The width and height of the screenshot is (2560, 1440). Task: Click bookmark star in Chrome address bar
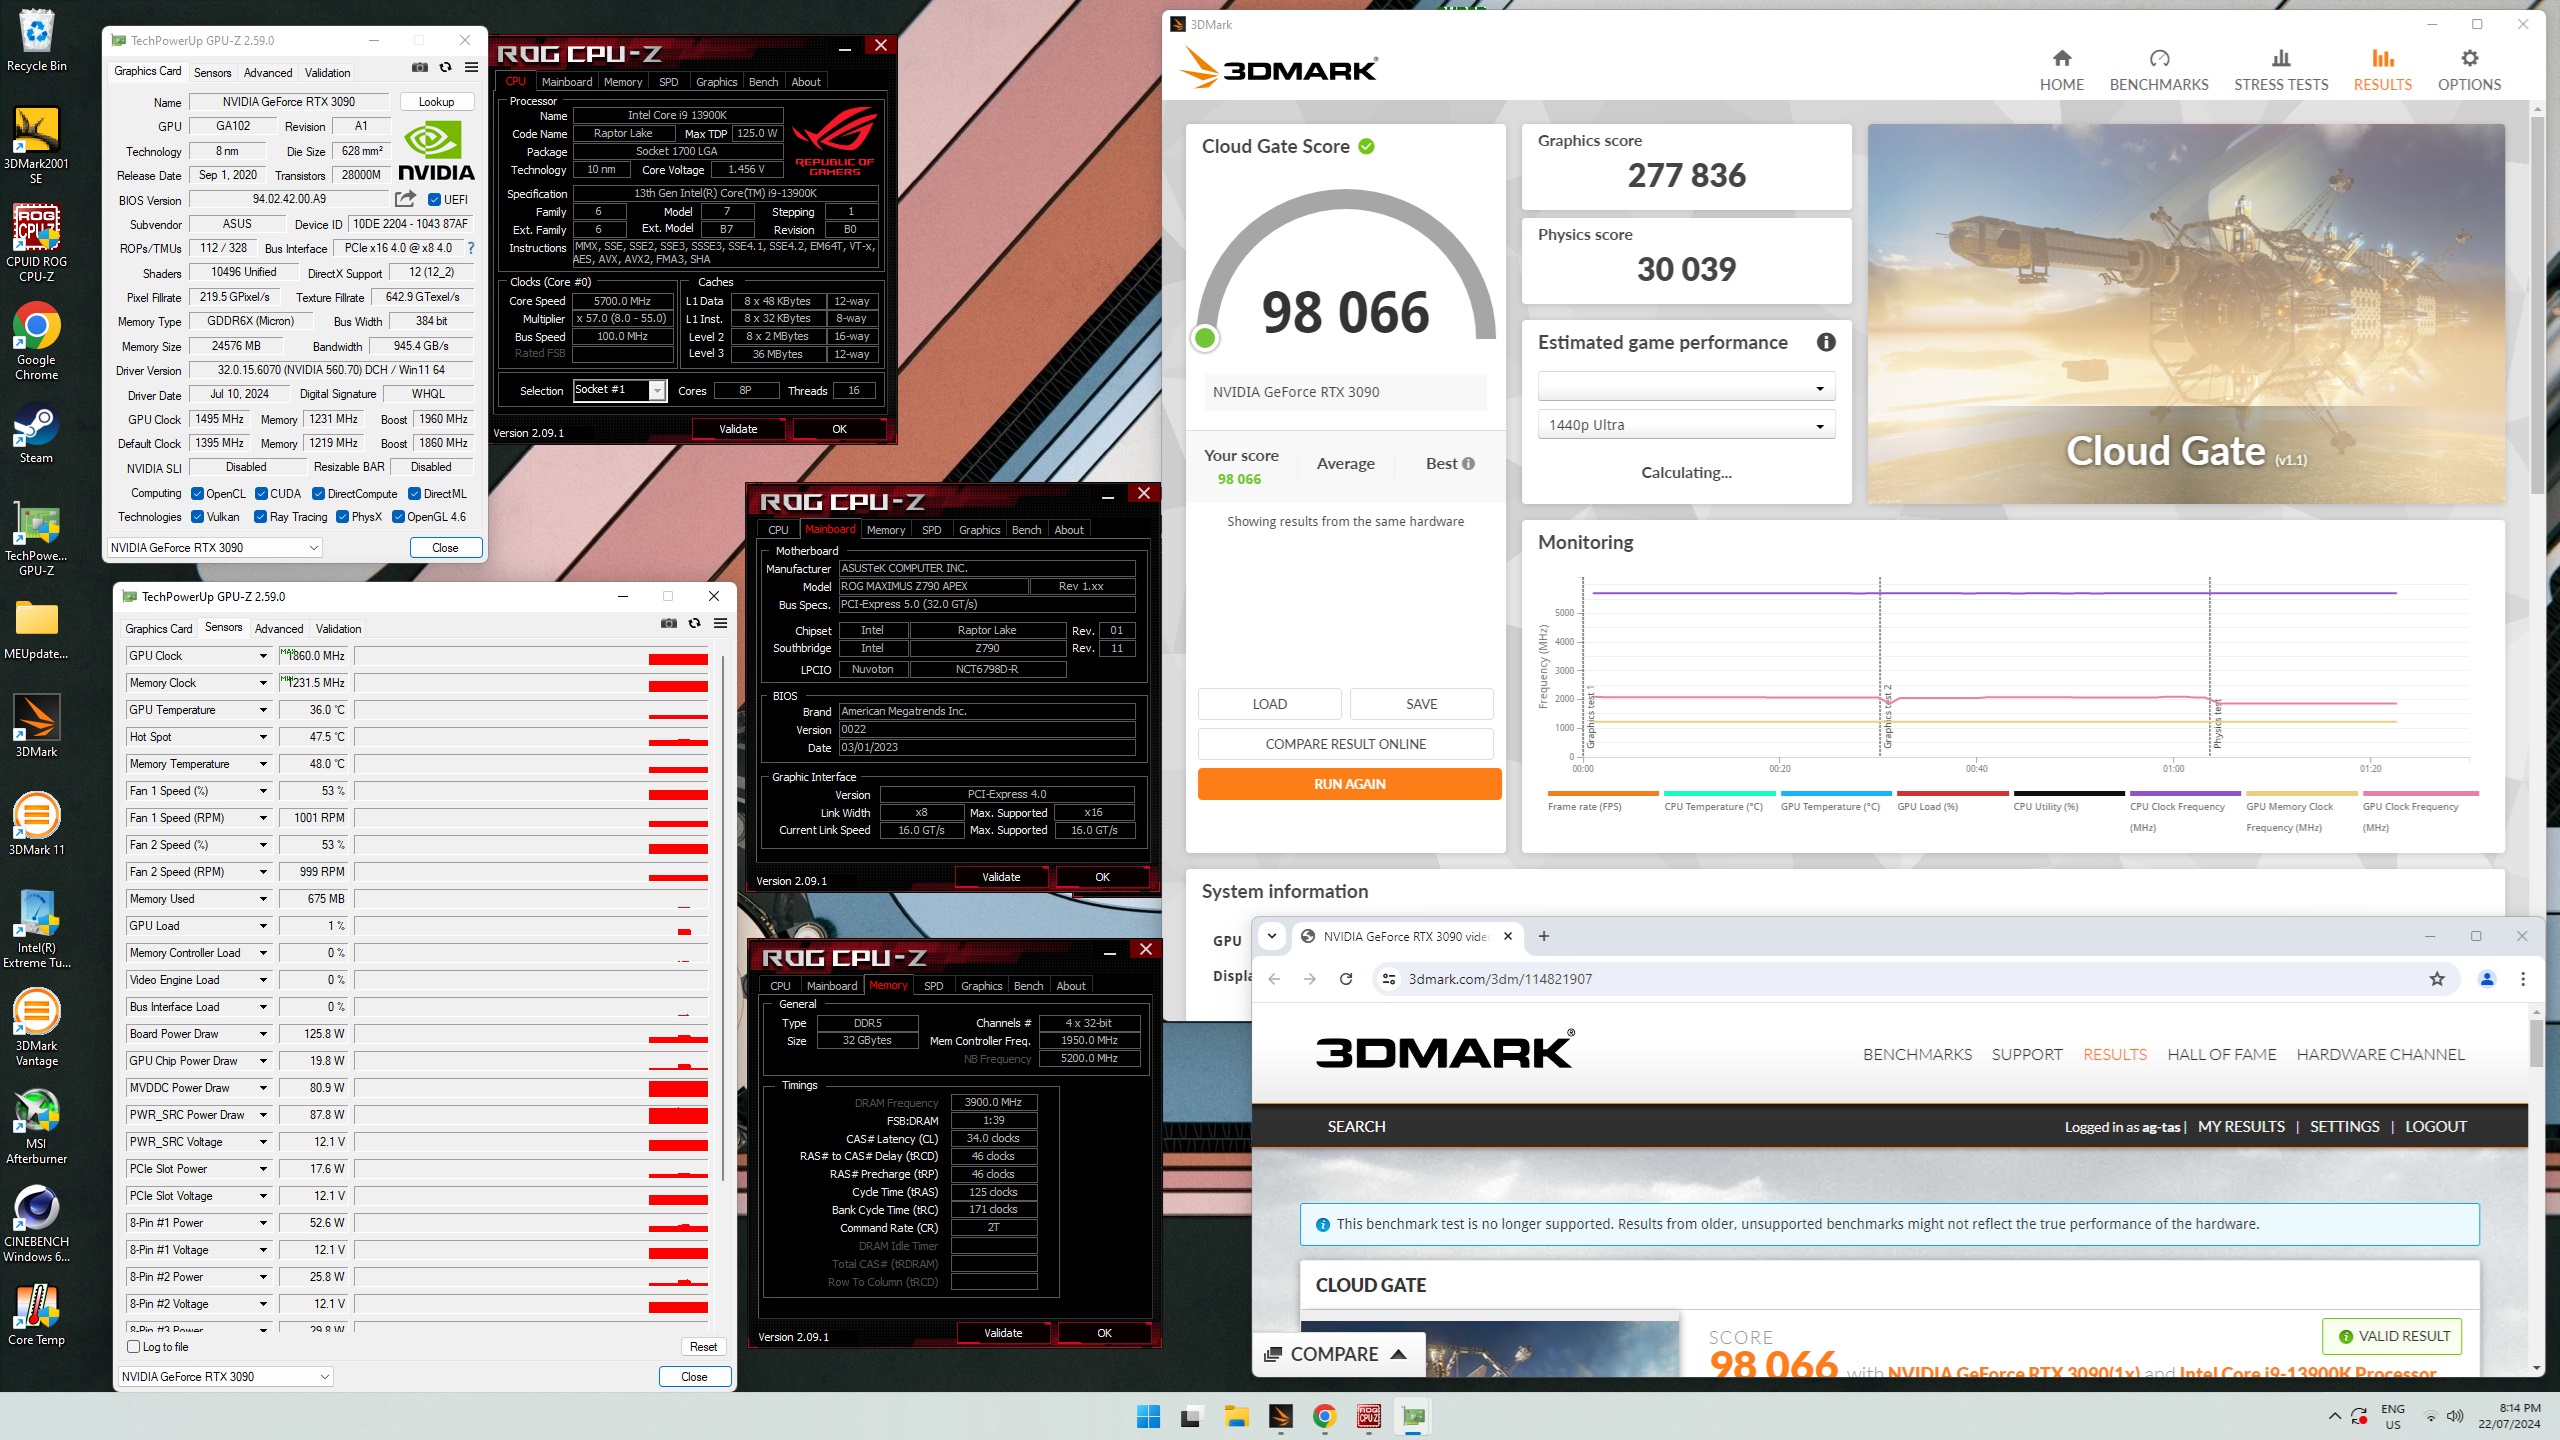point(2437,979)
